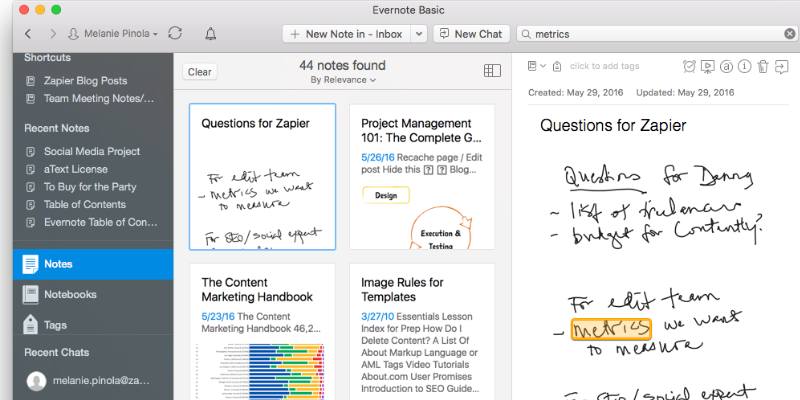Open recent note Table of Contents

coord(85,205)
